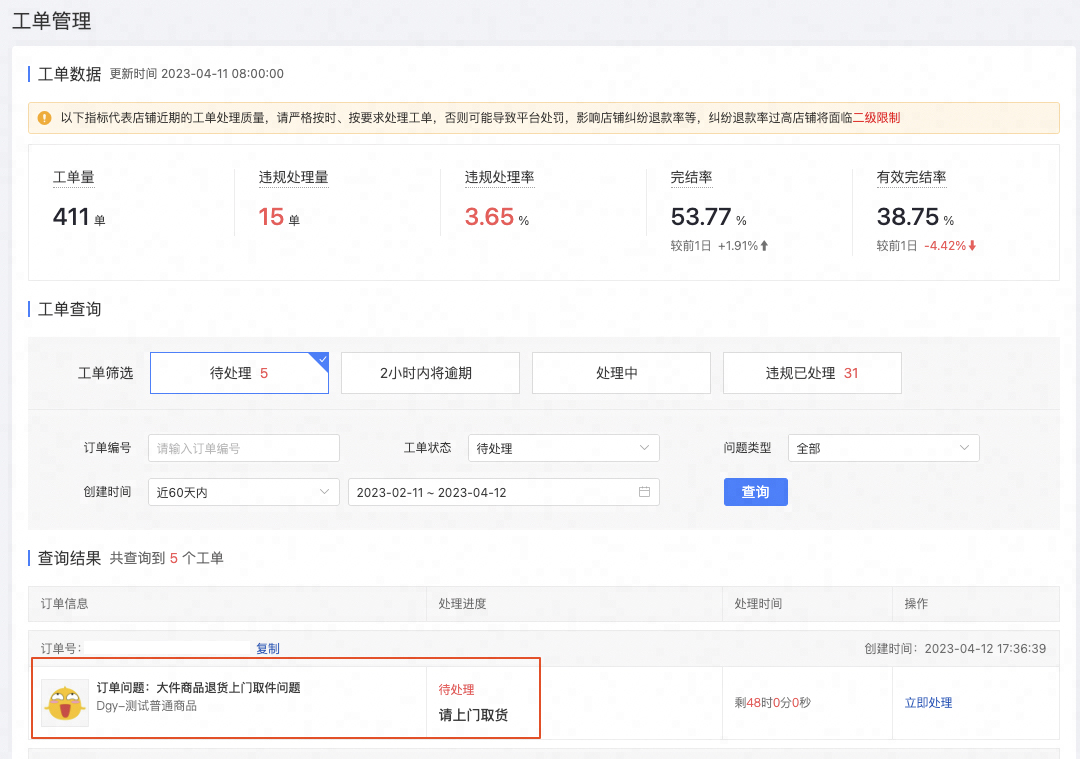Viewport: 1080px width, 759px height.
Task: Click the 订单编号 input field
Action: (243, 448)
